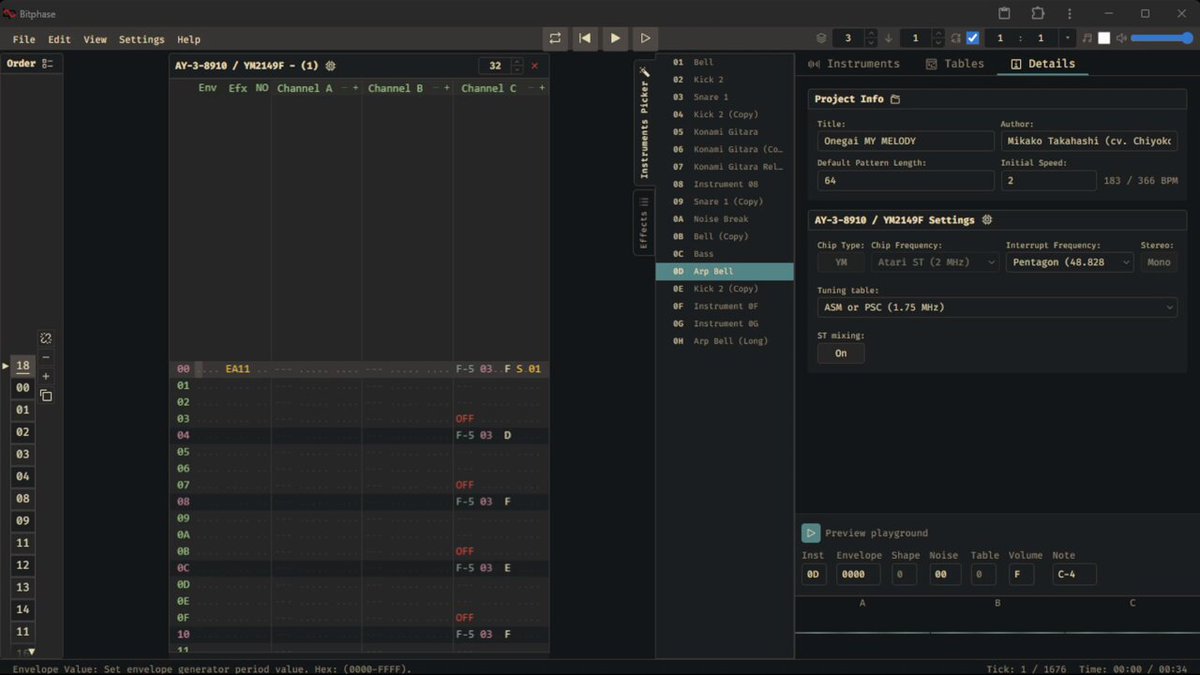Open envelope ratio dropdown arrow

pos(1067,38)
